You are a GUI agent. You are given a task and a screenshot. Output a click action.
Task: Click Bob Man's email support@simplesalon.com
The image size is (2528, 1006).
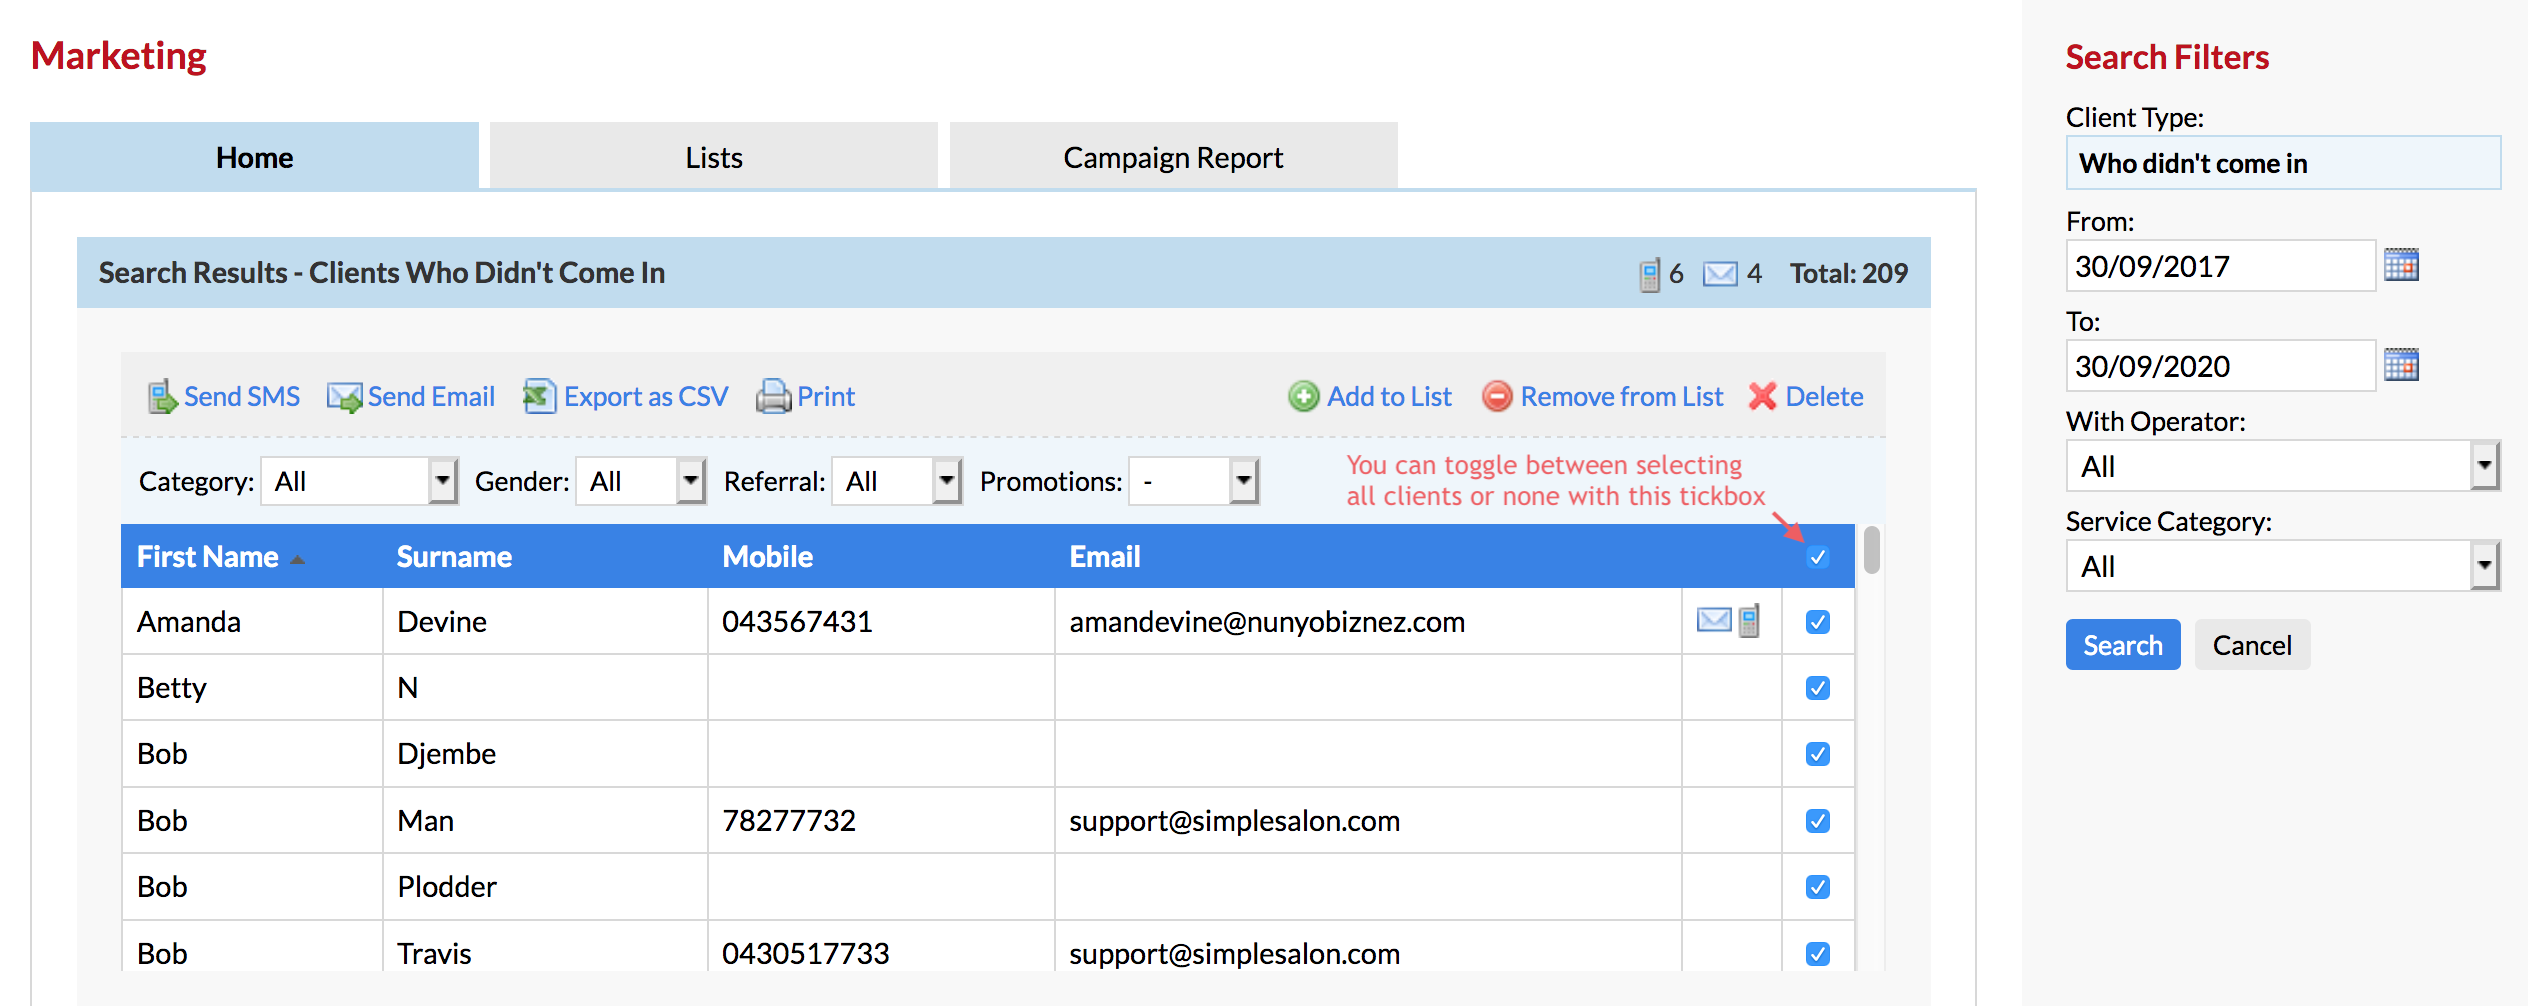click(x=1234, y=821)
